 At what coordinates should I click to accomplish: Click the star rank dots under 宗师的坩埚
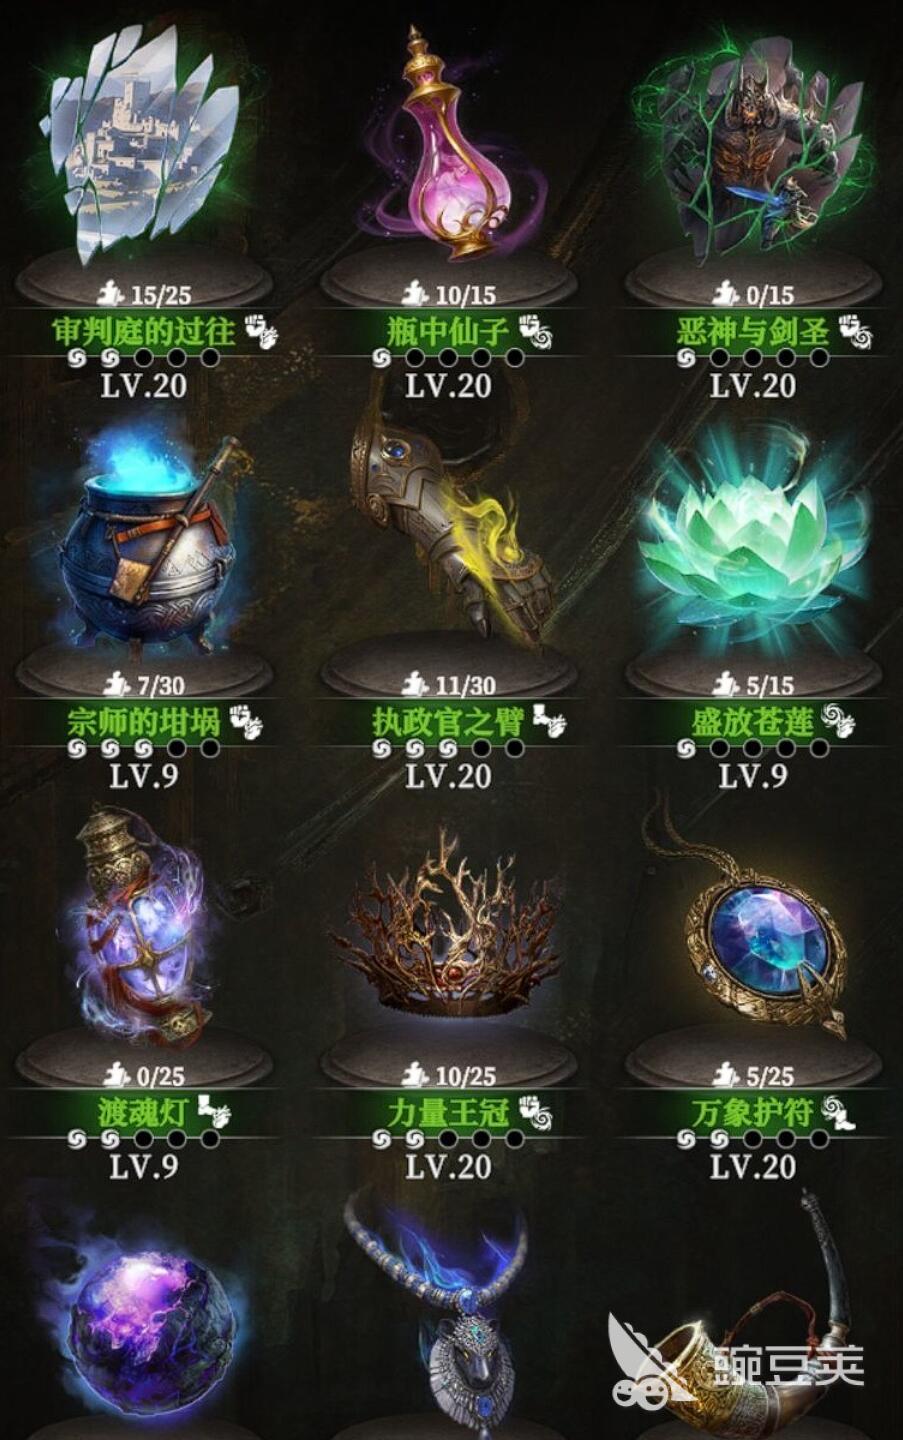[143, 748]
